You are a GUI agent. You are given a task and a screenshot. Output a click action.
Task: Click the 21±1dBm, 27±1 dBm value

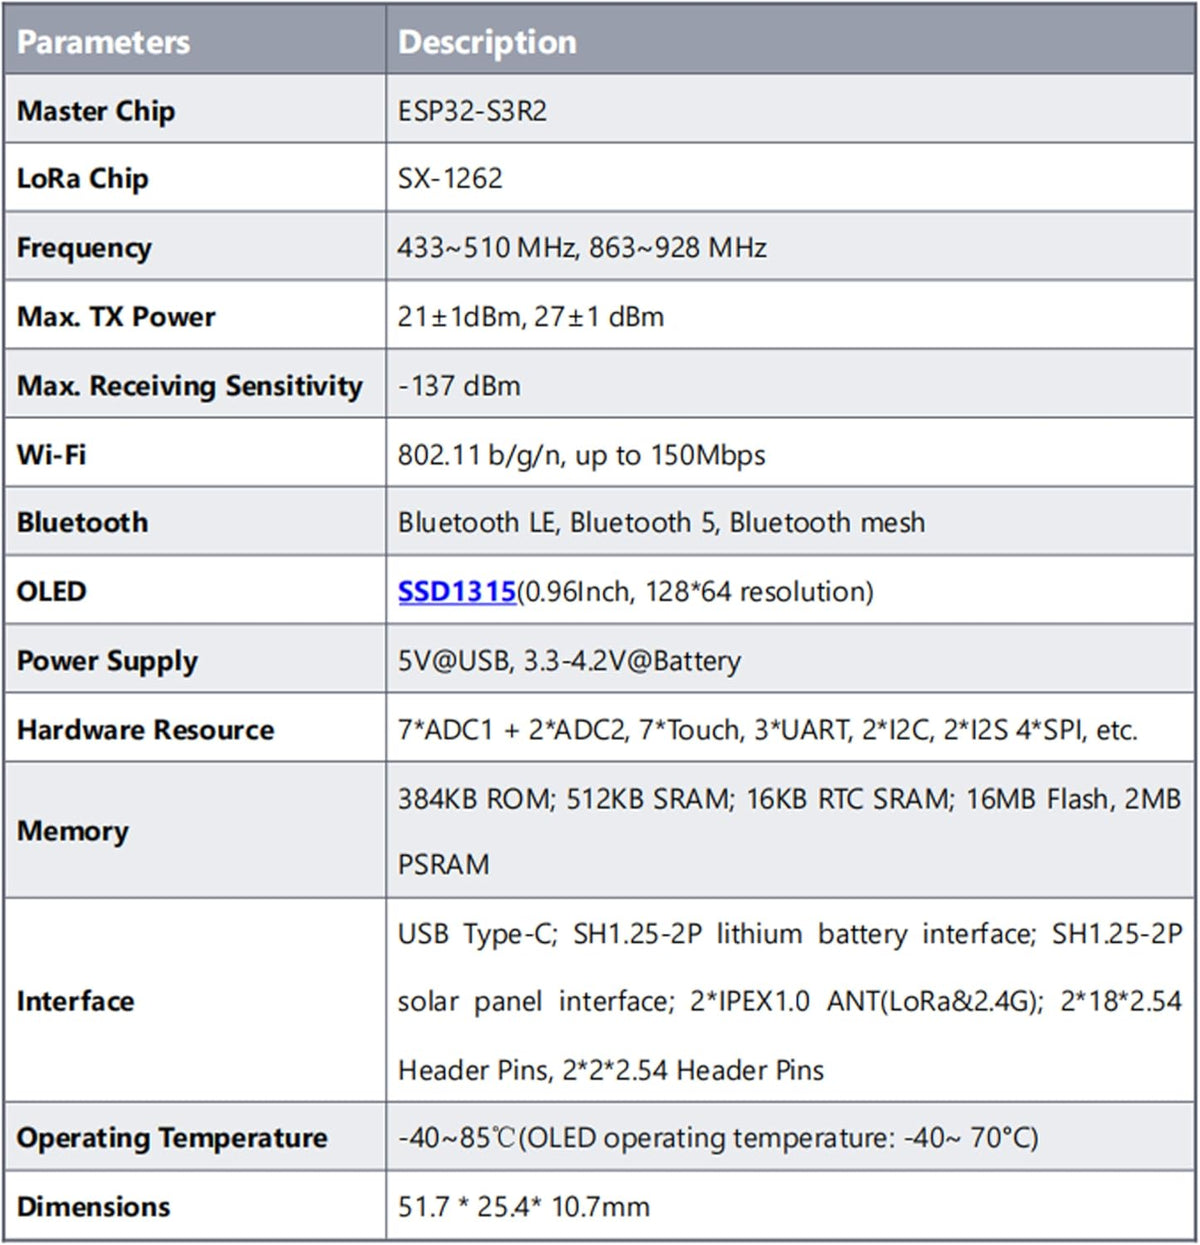(531, 317)
